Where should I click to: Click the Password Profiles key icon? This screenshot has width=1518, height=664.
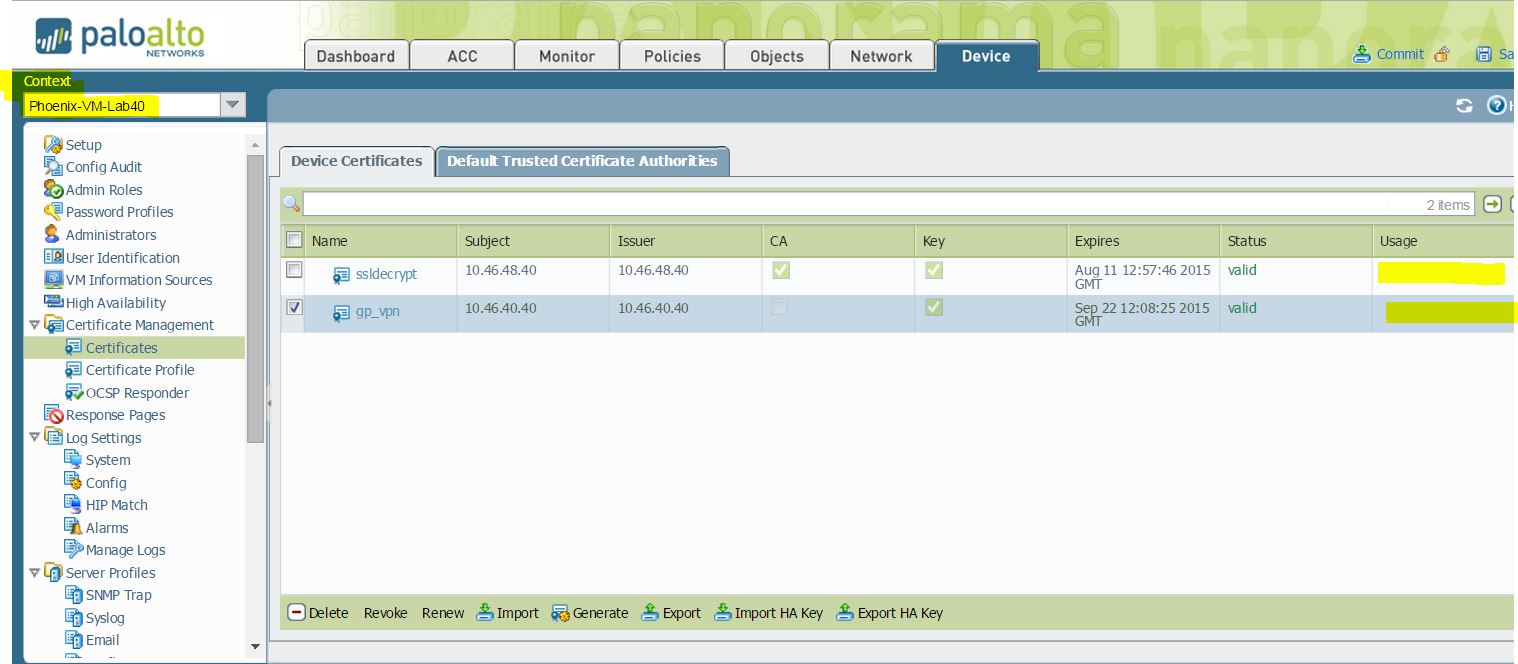(x=53, y=212)
